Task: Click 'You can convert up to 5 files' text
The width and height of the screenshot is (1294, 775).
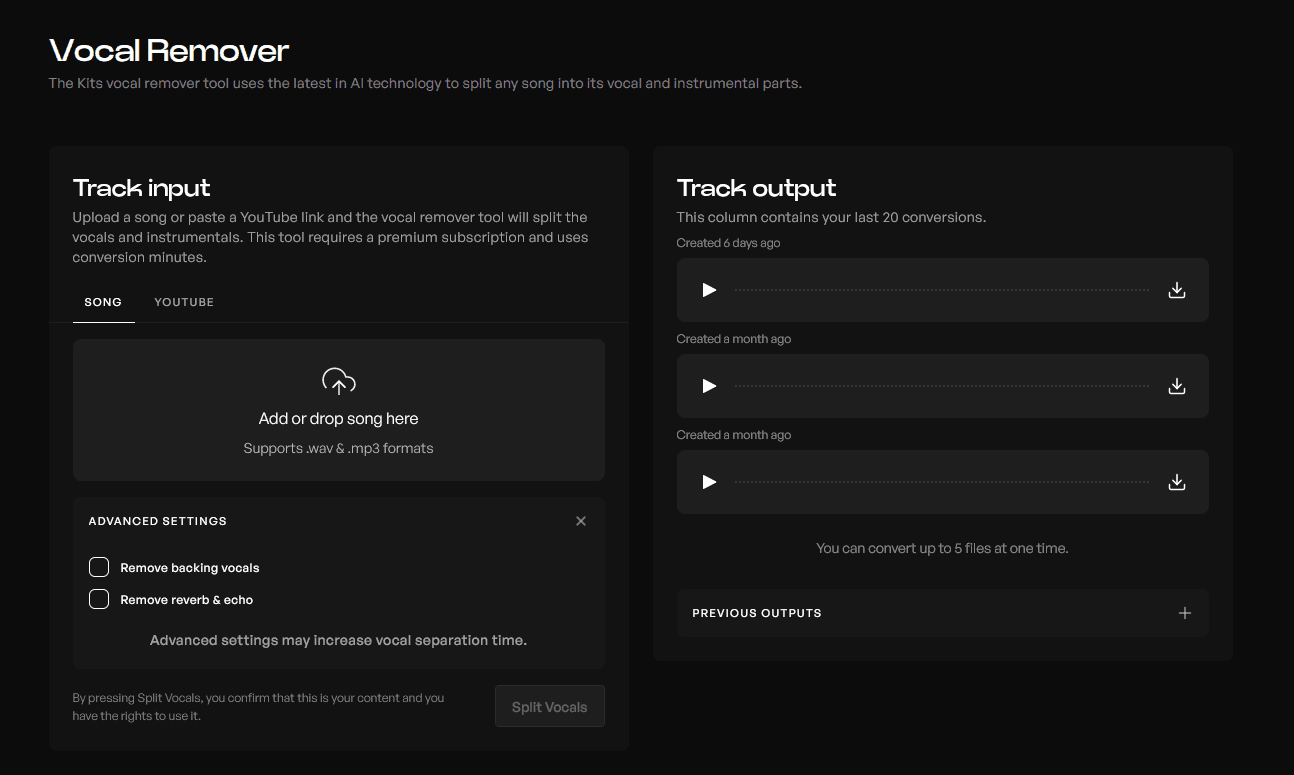Action: [x=942, y=548]
